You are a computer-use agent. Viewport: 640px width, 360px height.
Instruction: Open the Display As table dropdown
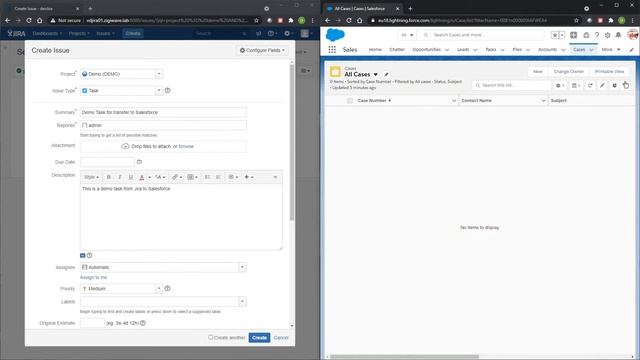tap(576, 85)
